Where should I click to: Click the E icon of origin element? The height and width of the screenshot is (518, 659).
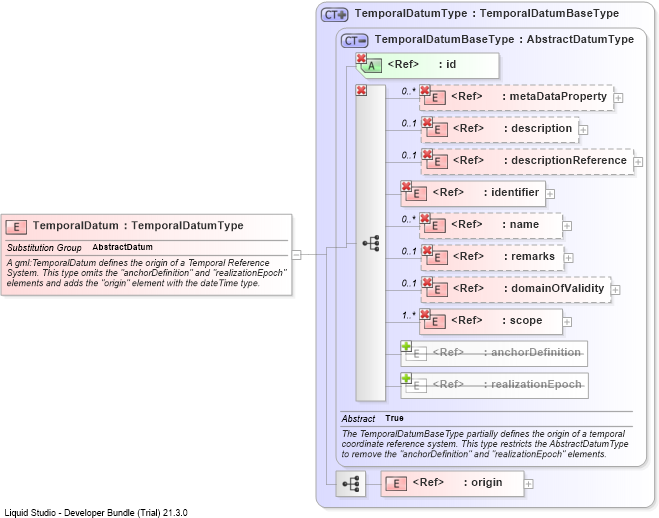tap(396, 484)
